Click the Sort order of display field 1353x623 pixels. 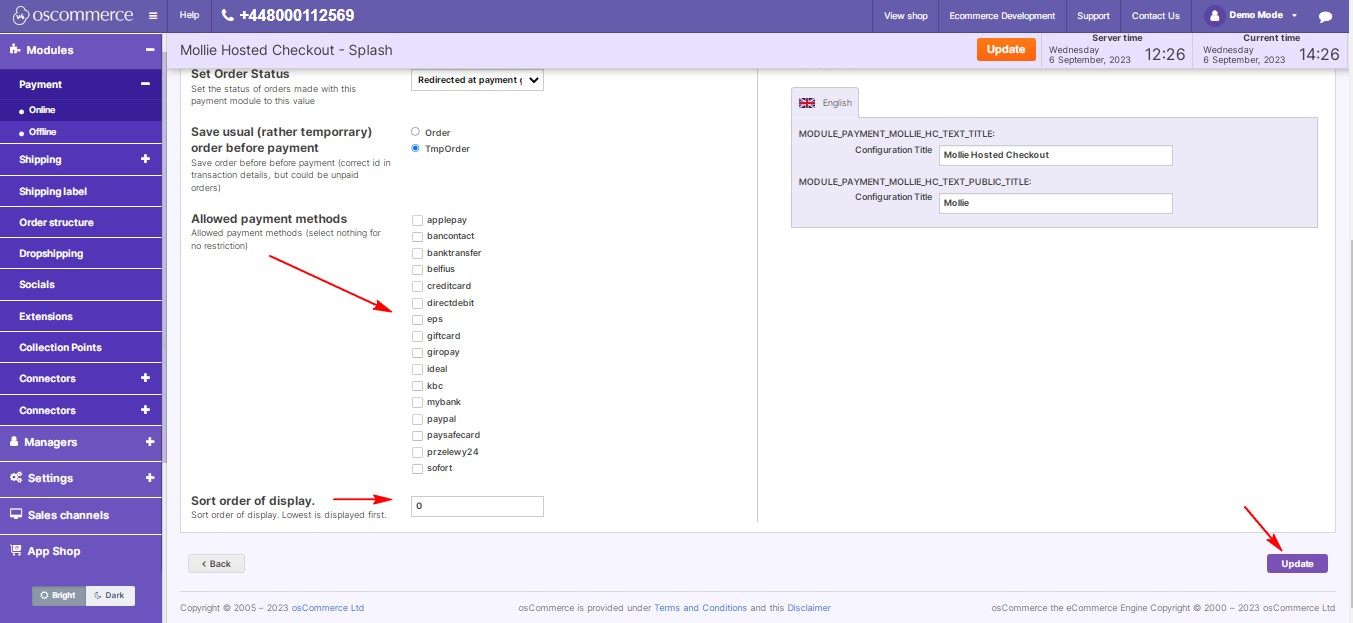coord(477,506)
